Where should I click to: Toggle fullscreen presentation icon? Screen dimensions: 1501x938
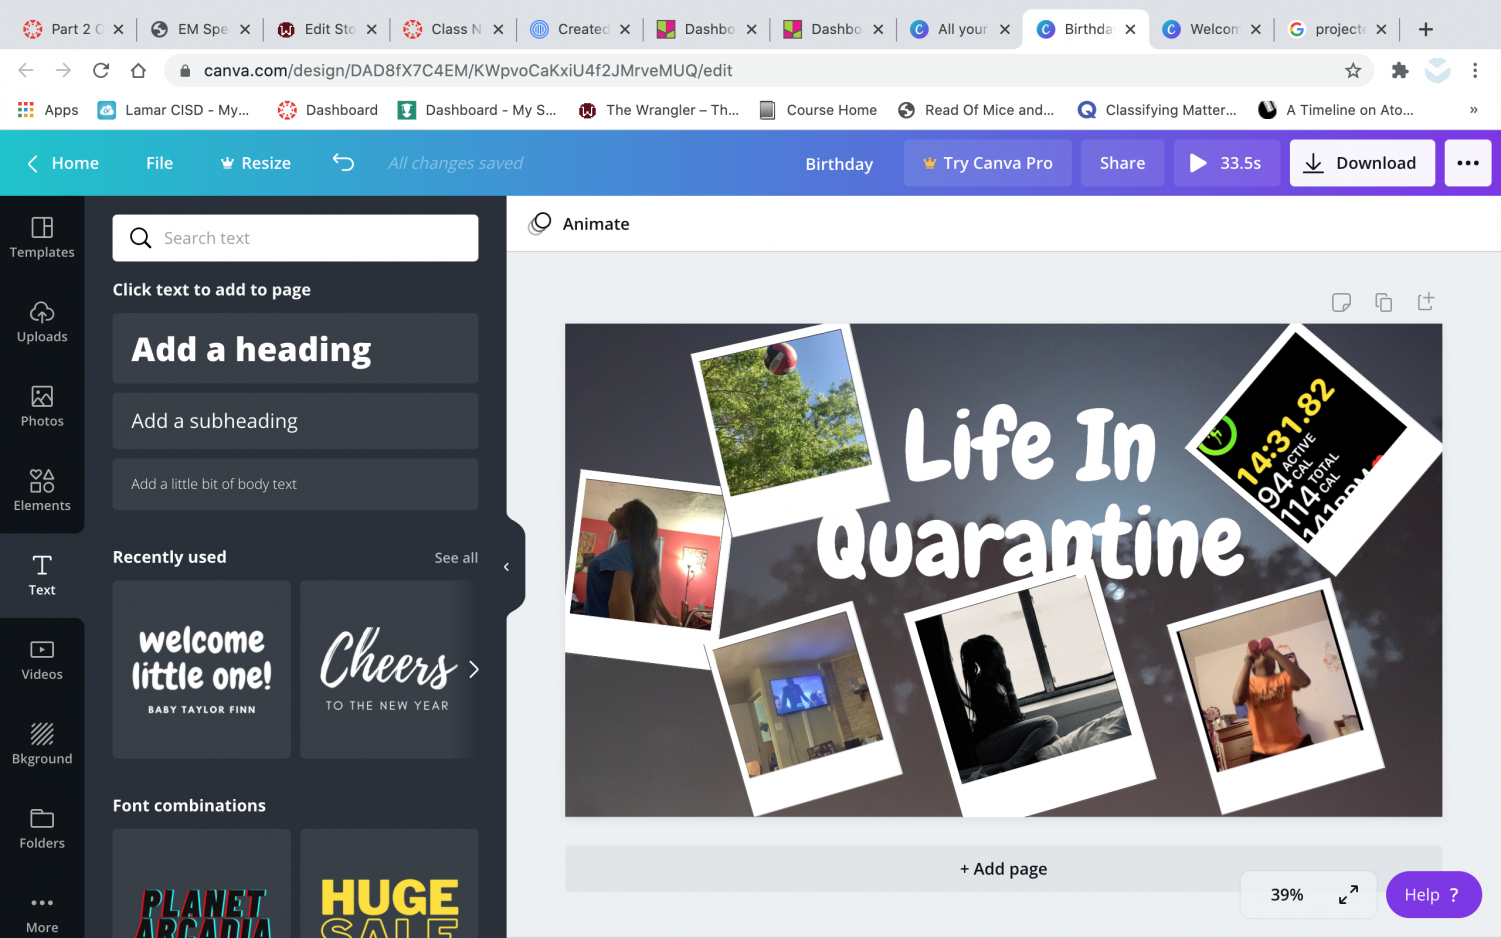[x=1348, y=895]
